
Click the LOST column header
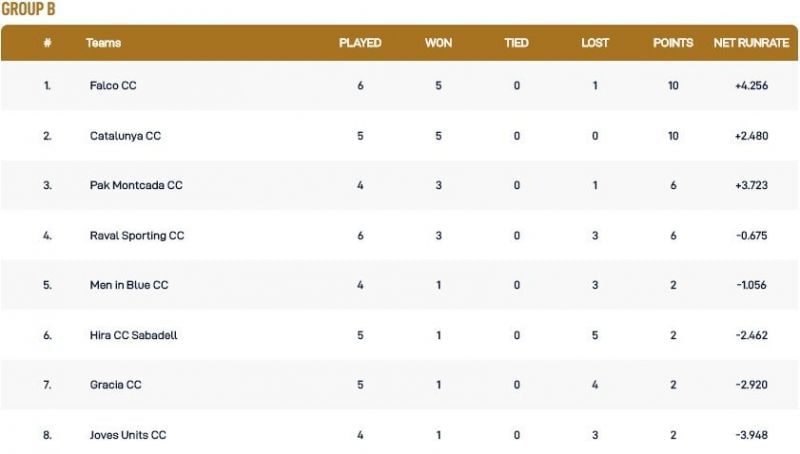[595, 44]
